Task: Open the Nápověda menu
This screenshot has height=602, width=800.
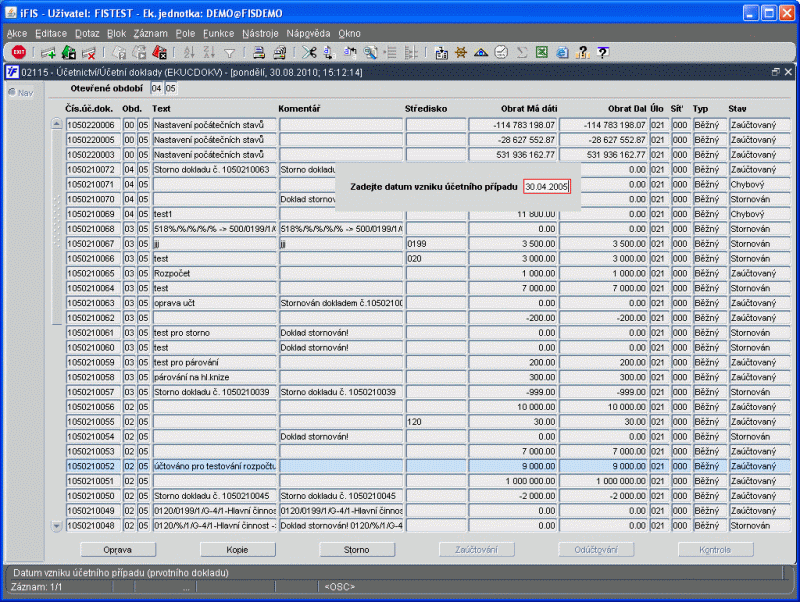Action: [308, 33]
